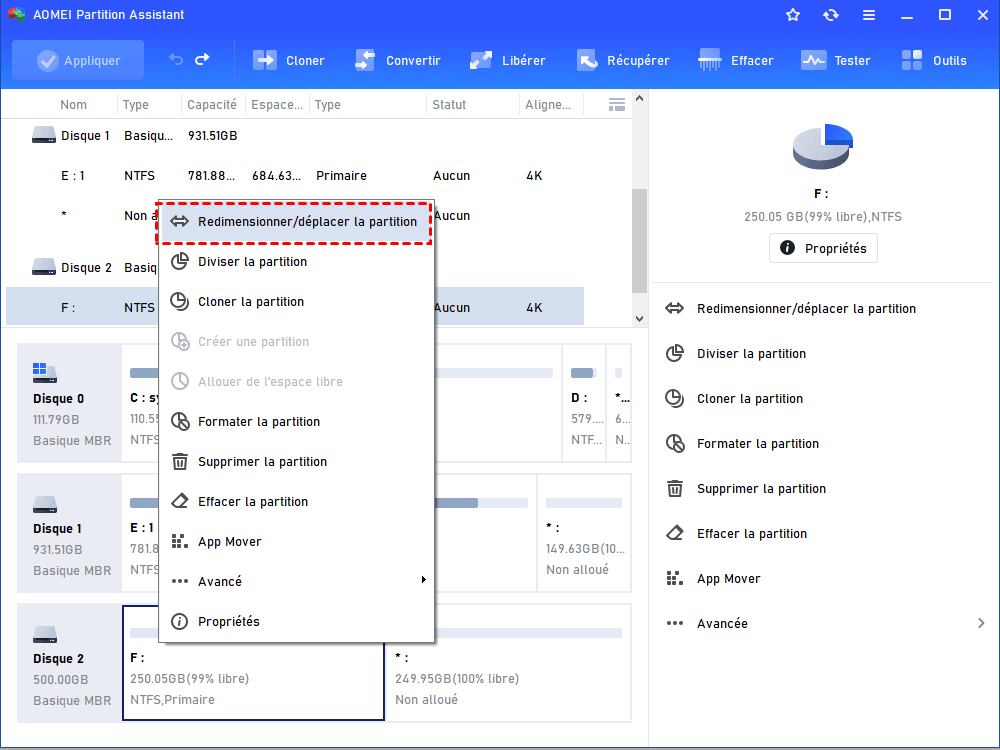Click the Propriétés button in right panel
The height and width of the screenshot is (750, 1000).
(x=823, y=248)
